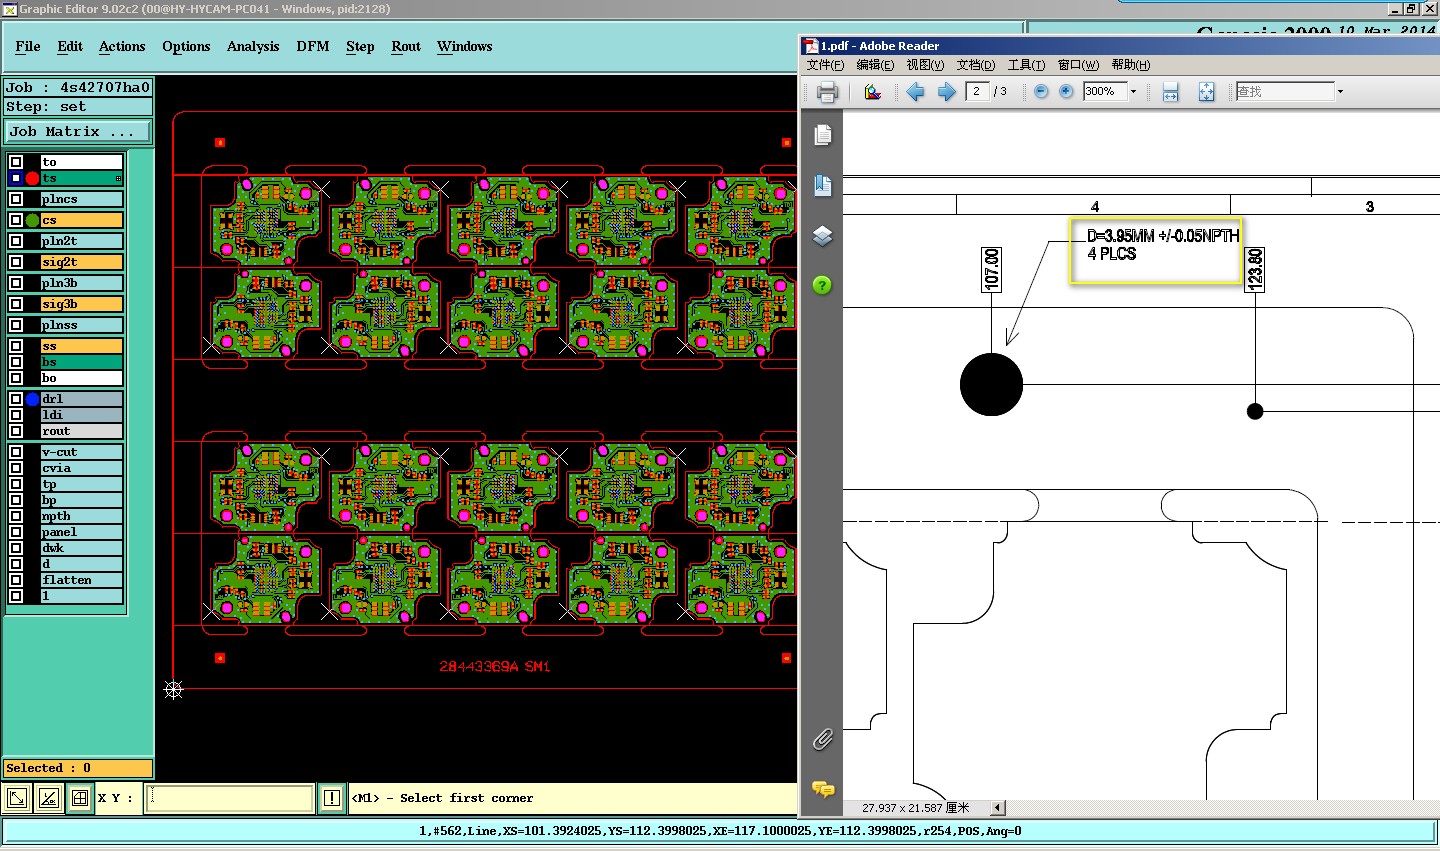Toggle the checkbox for layer 'plnss'

[x=16, y=325]
